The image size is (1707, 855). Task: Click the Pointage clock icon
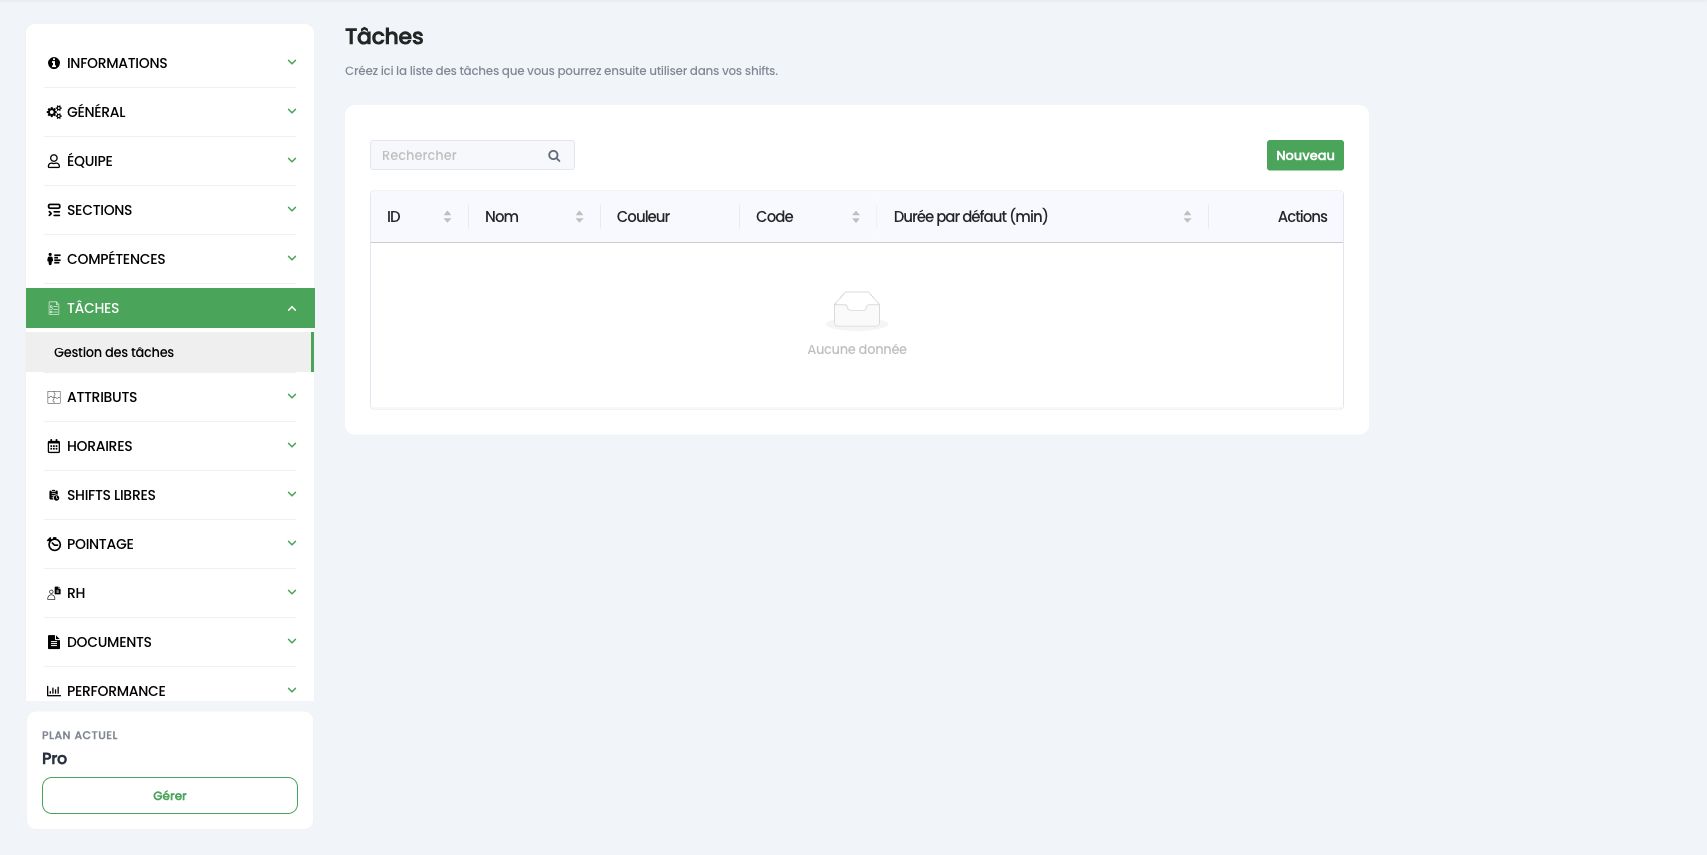54,544
